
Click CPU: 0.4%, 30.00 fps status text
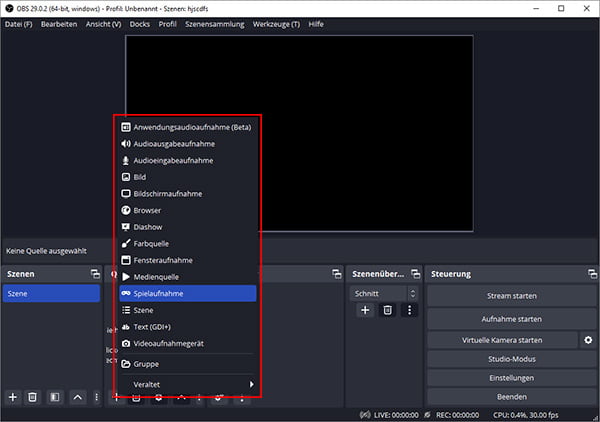(x=526, y=415)
